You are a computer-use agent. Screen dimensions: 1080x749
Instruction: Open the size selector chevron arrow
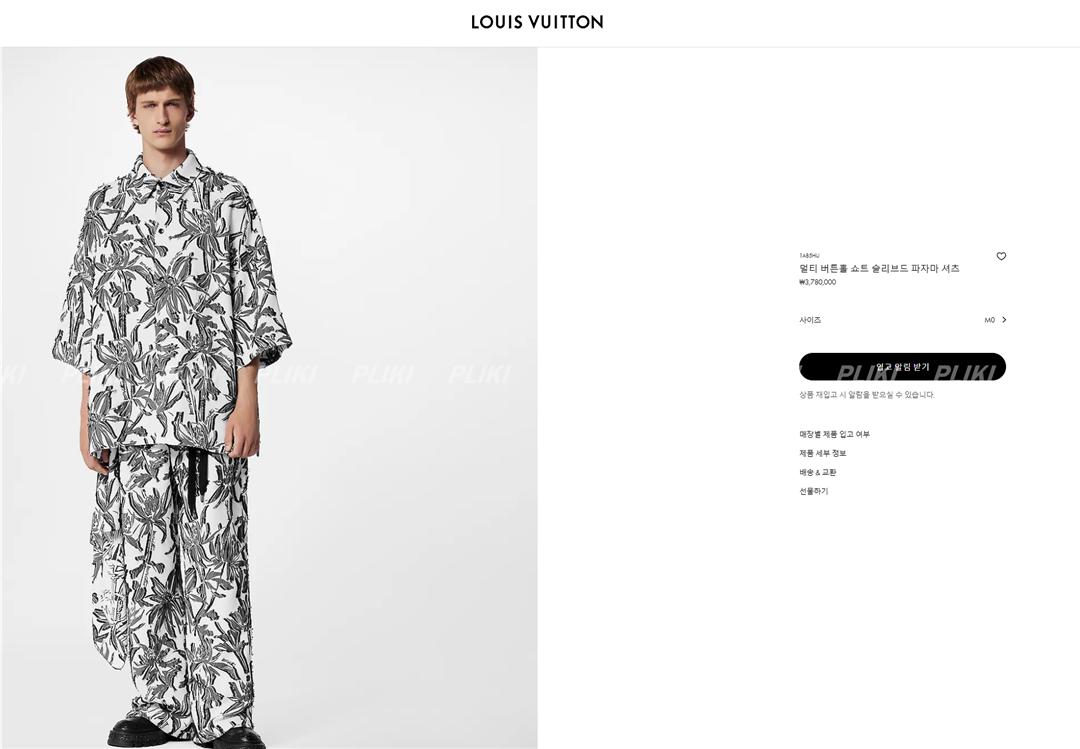tap(1004, 320)
